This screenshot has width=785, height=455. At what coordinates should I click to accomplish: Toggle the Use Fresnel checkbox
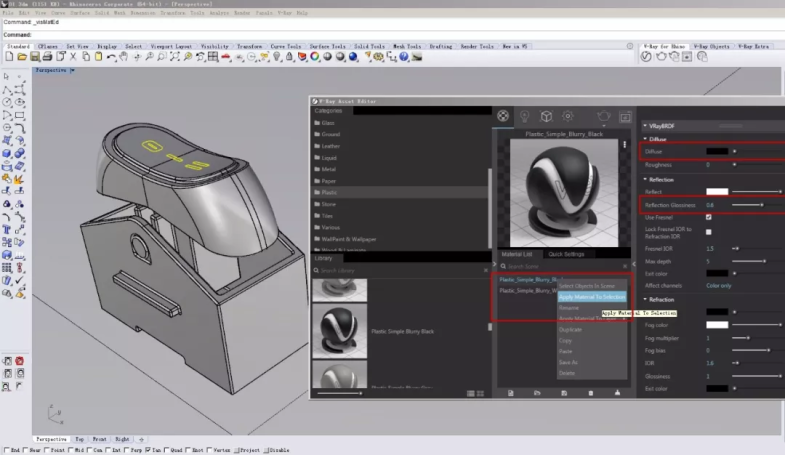709,217
